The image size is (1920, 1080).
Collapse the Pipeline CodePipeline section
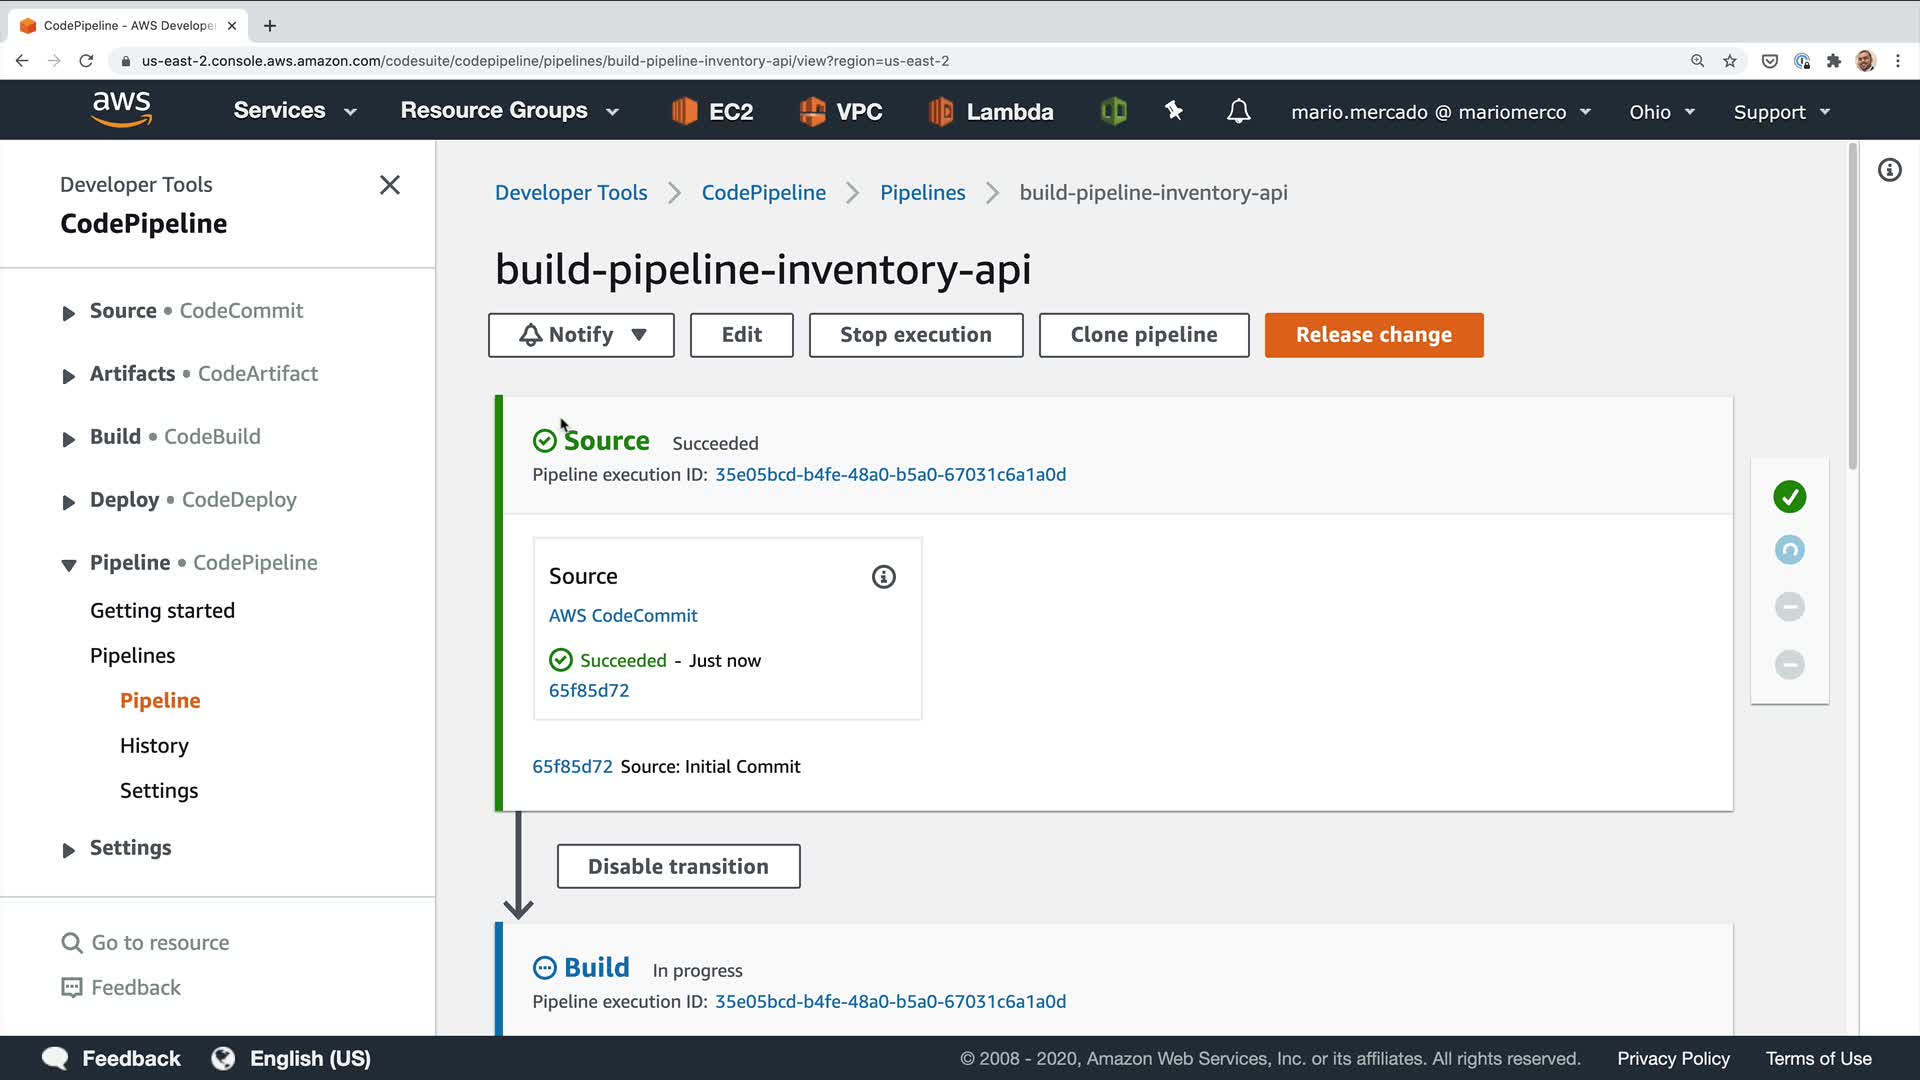pyautogui.click(x=68, y=565)
